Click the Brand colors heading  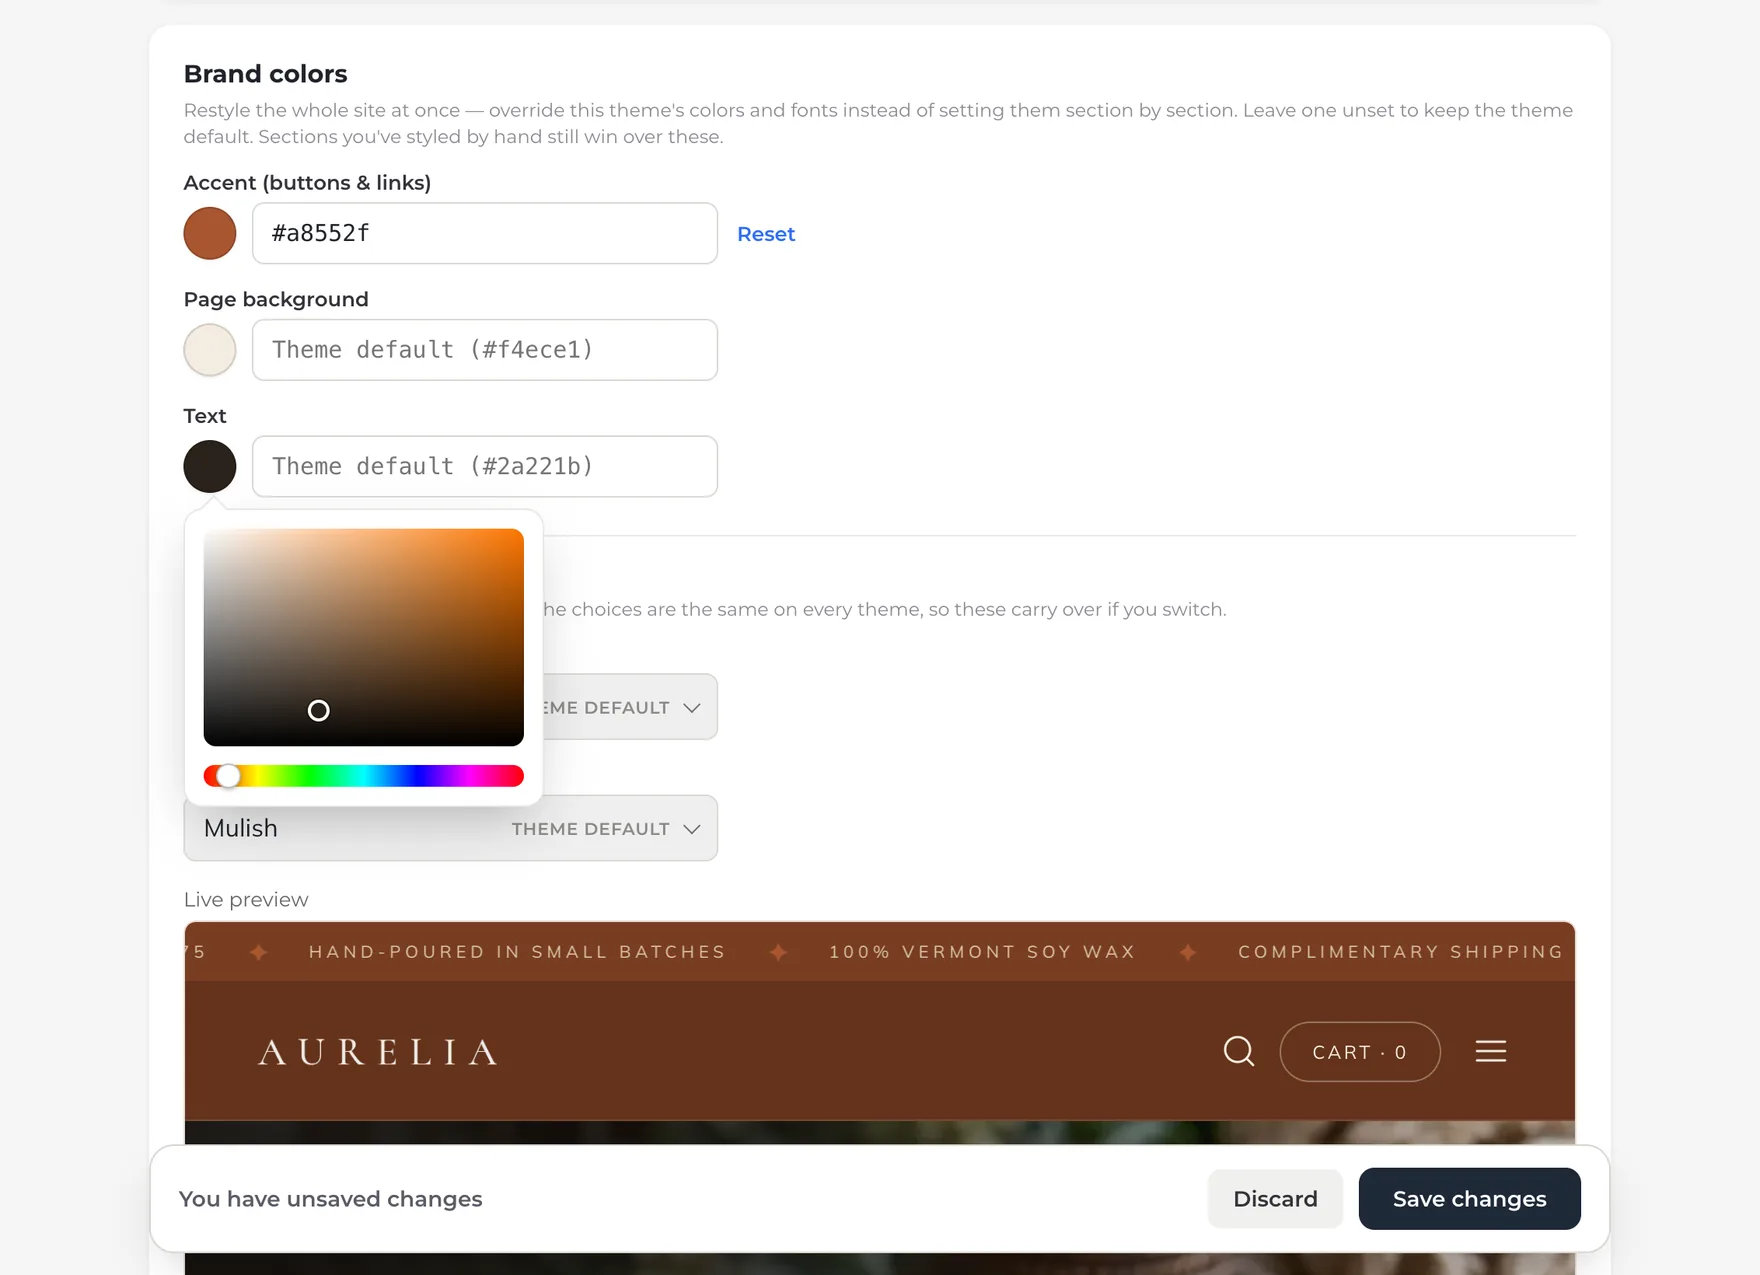click(266, 74)
